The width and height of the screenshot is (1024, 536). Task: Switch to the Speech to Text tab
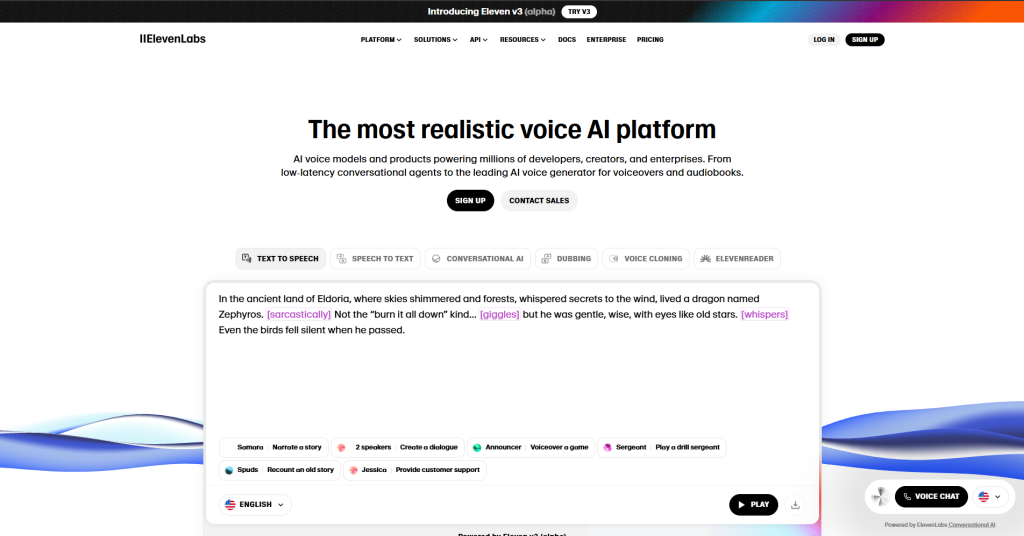point(376,259)
